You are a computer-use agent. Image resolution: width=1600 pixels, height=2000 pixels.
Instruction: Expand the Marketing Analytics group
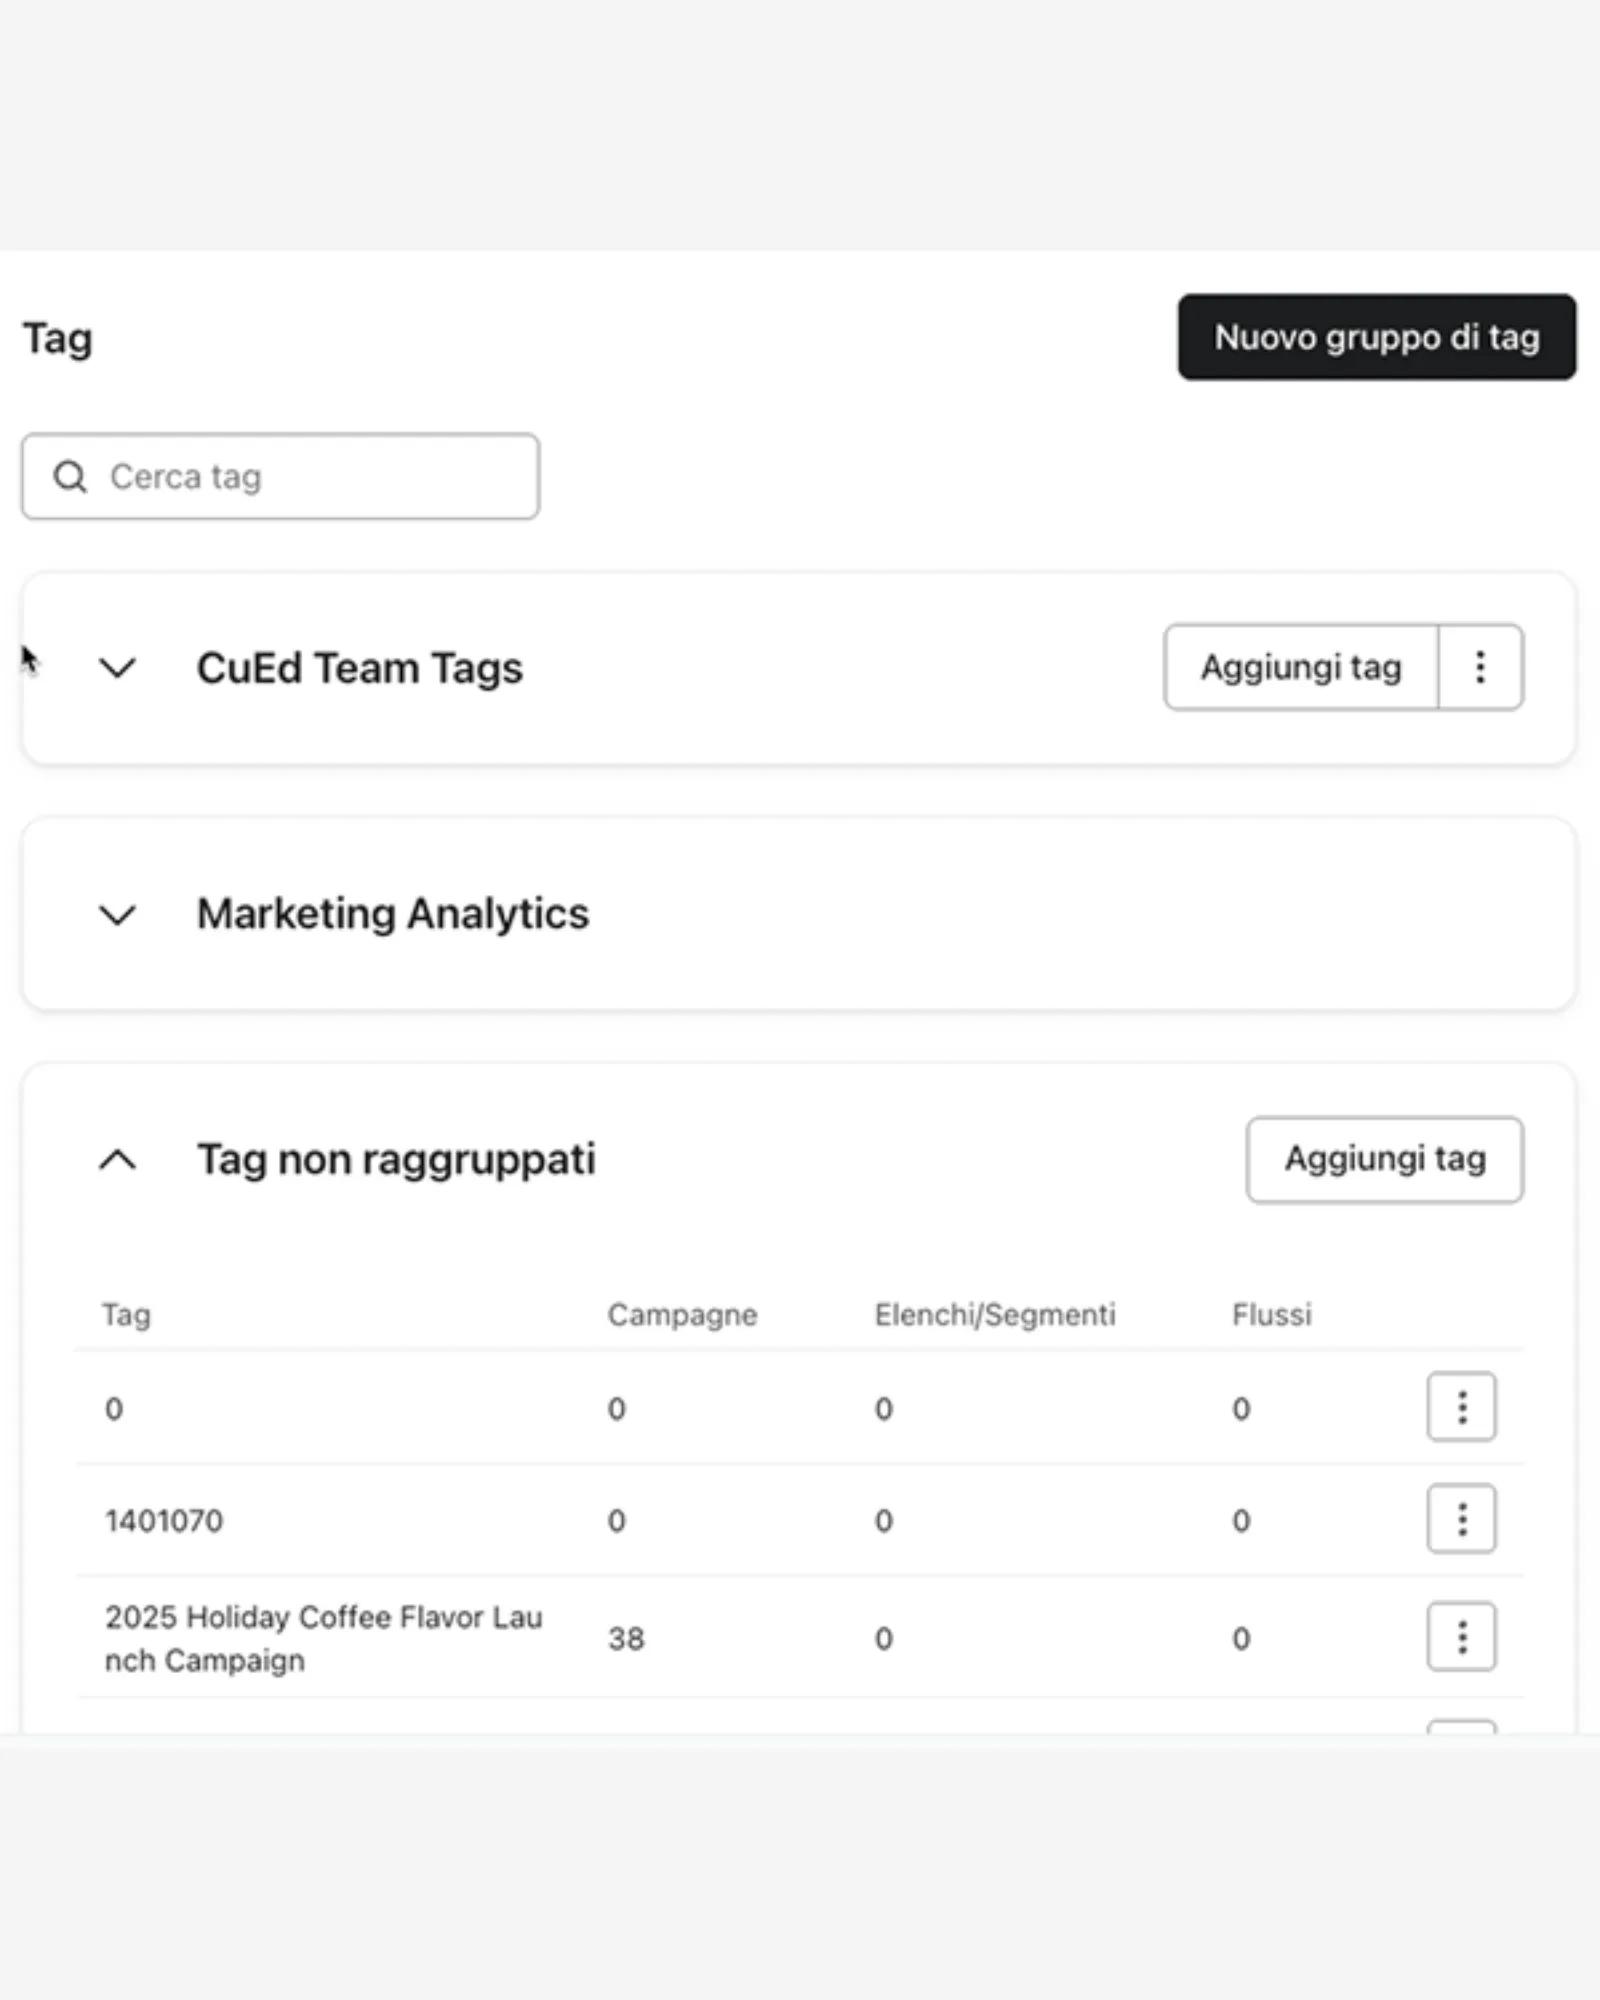(118, 914)
